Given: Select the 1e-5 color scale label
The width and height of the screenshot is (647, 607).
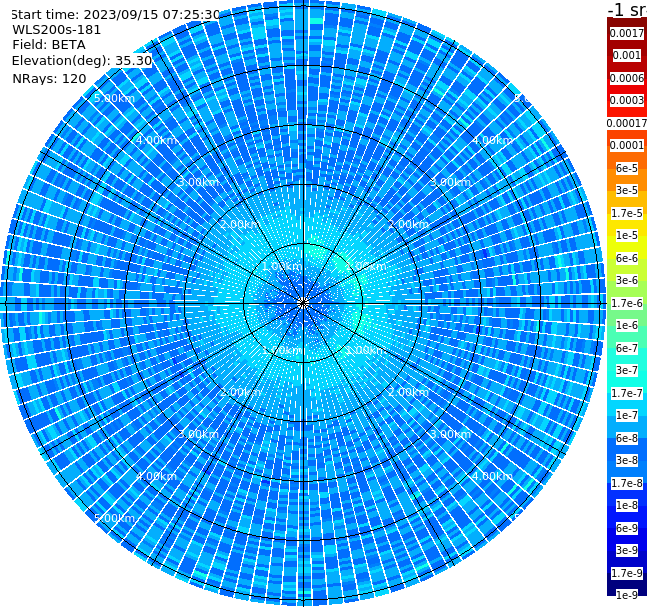Looking at the screenshot, I should tap(627, 235).
